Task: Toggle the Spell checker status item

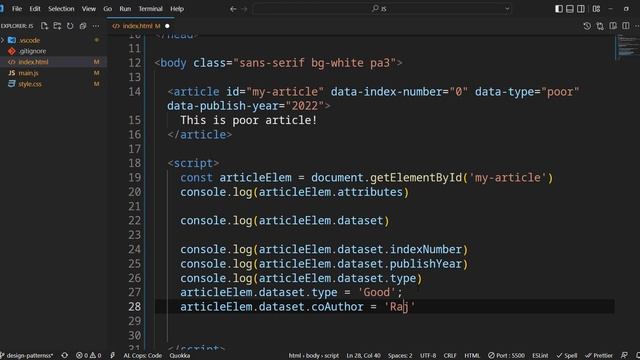Action: [567, 356]
